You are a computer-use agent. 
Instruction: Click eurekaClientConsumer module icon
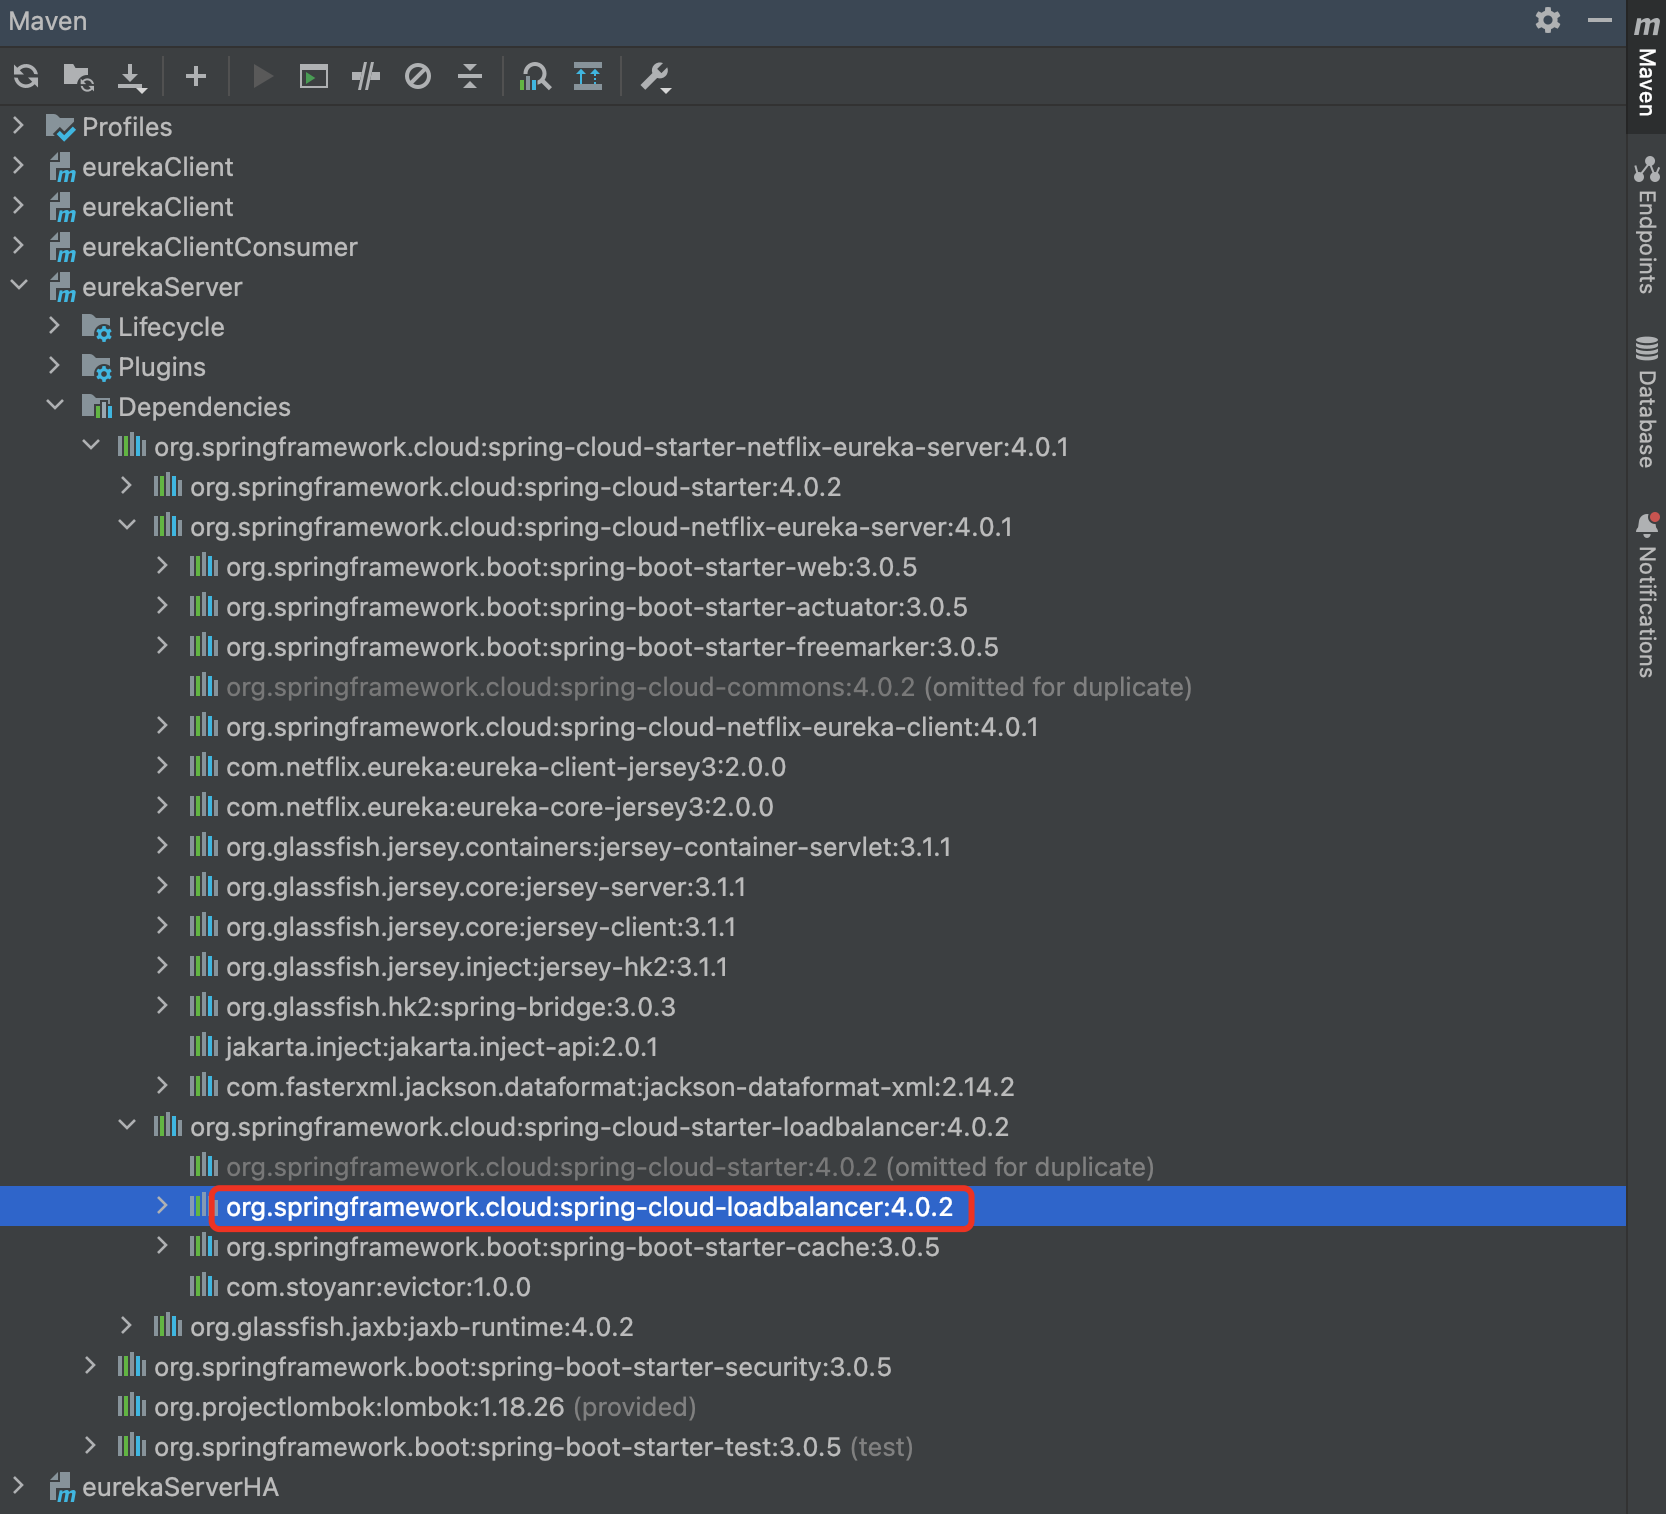point(62,247)
